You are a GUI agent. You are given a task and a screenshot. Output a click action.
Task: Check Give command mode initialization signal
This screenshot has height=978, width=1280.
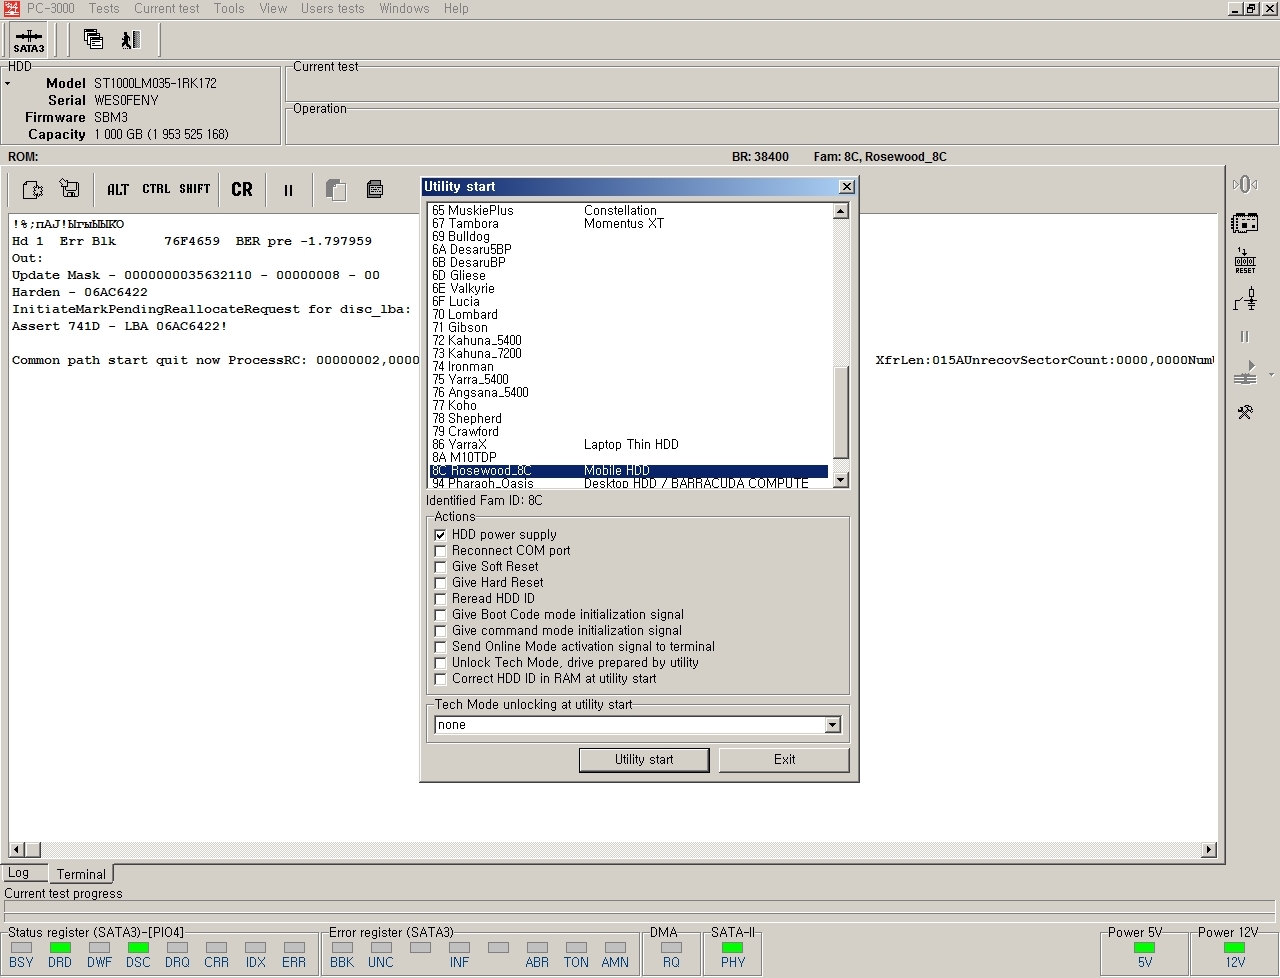pos(440,631)
